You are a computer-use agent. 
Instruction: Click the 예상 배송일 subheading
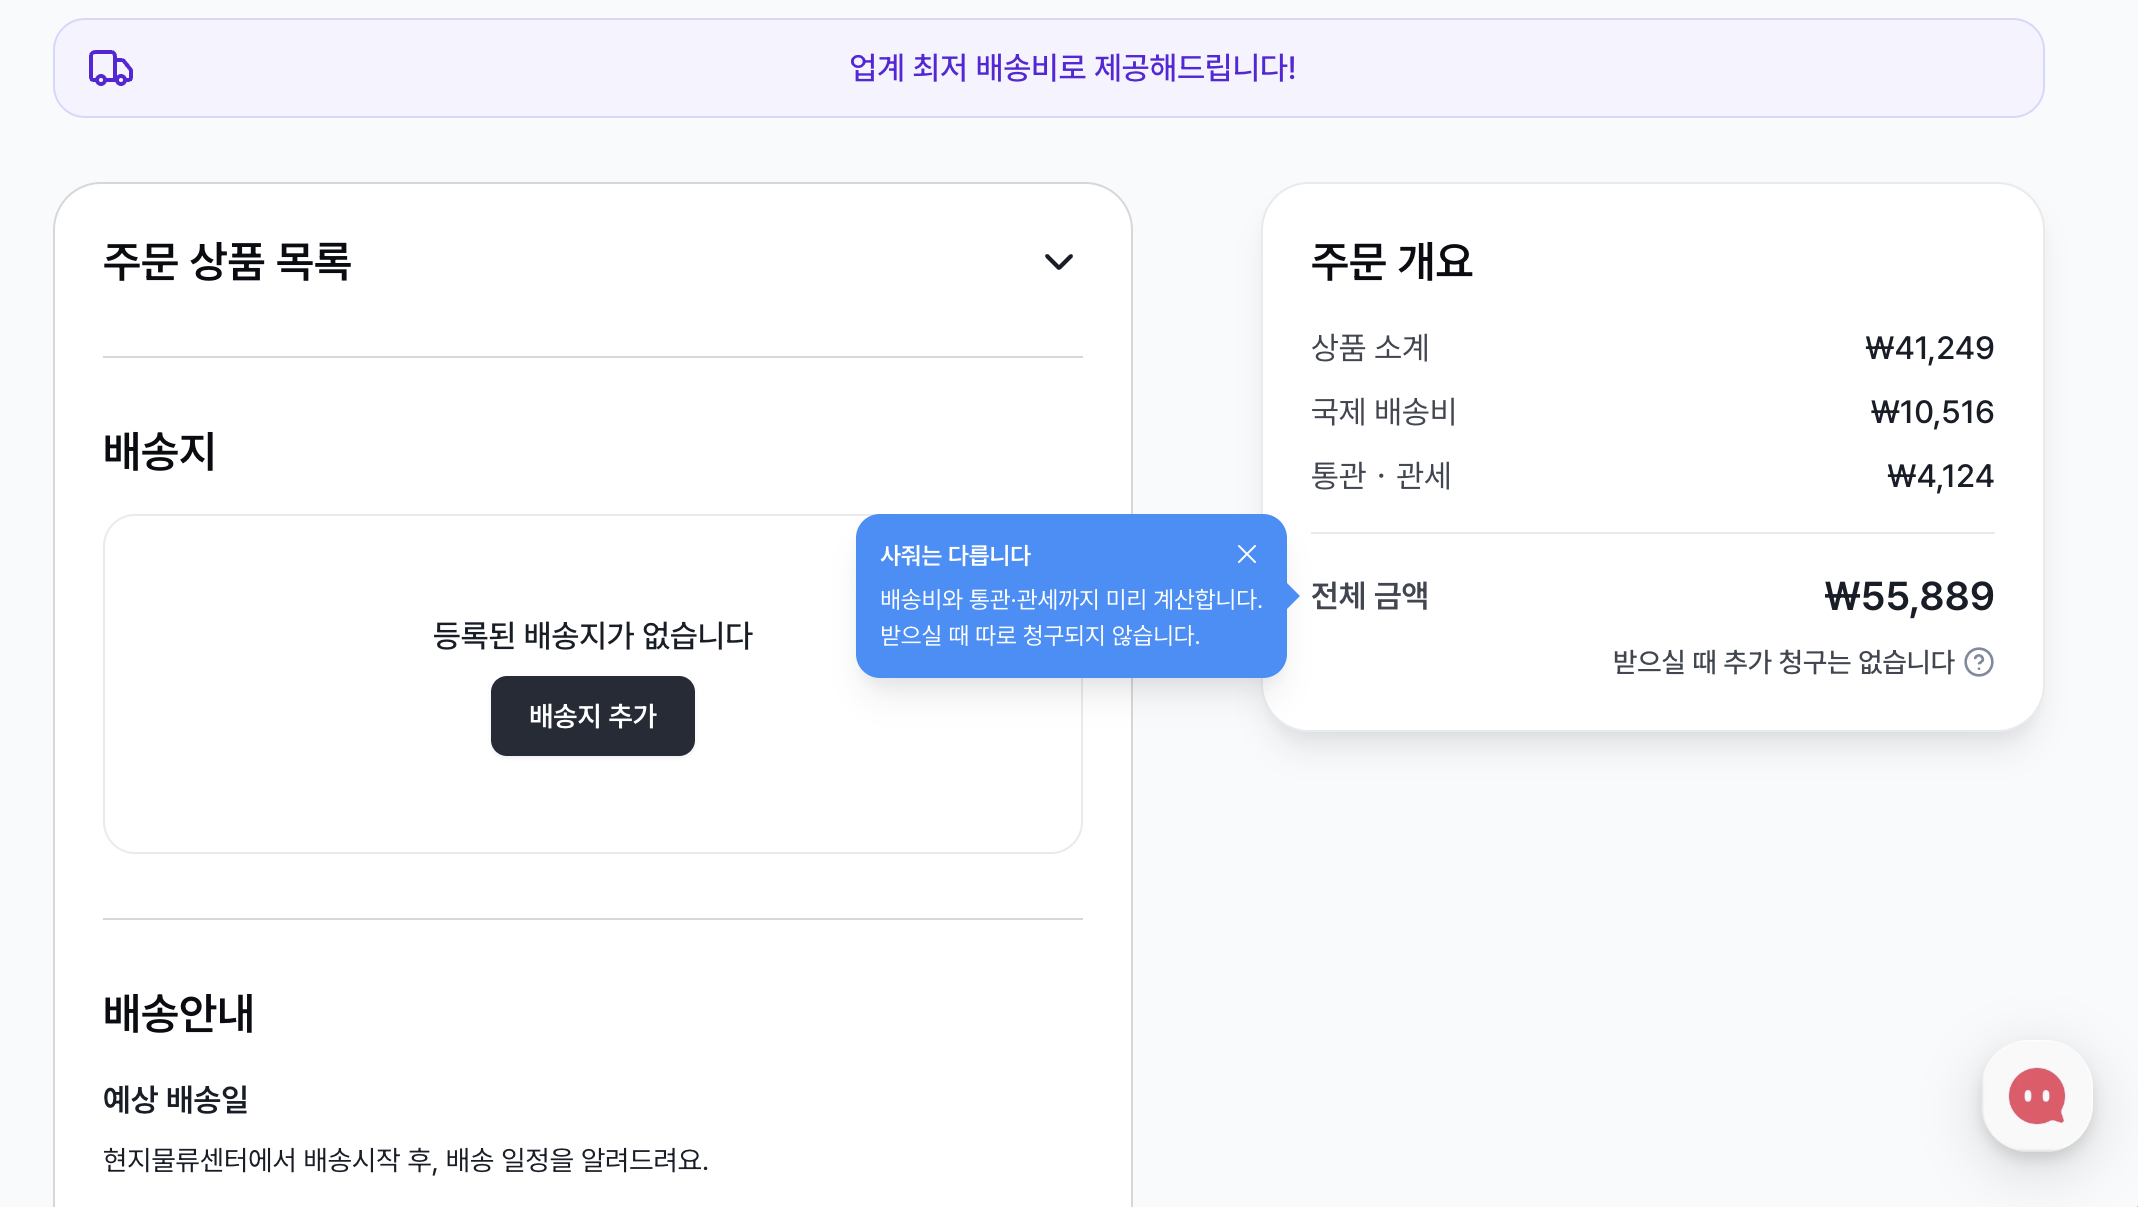pyautogui.click(x=176, y=1100)
